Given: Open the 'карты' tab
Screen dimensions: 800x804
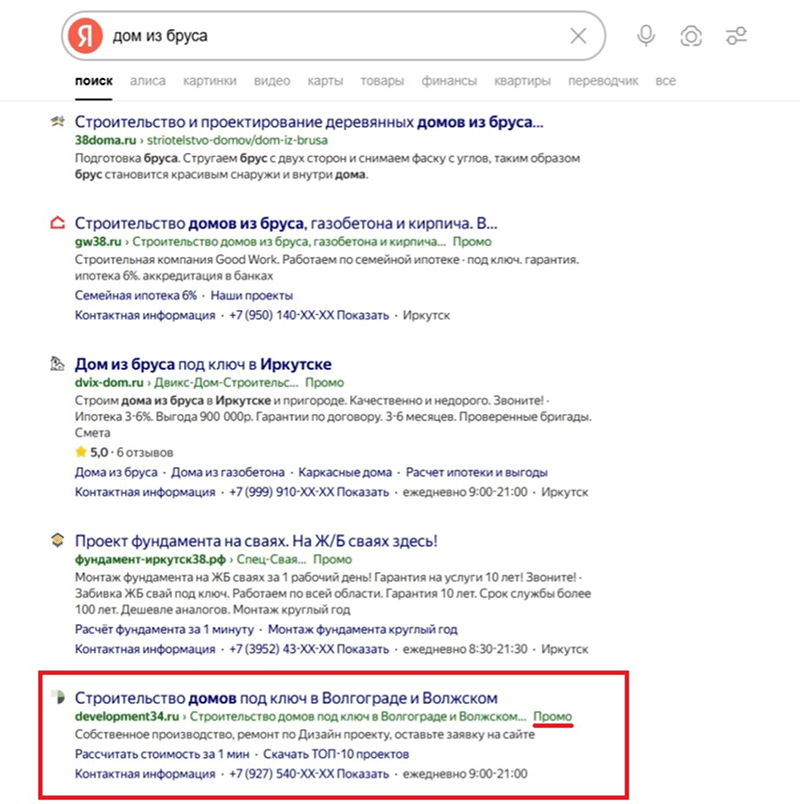Looking at the screenshot, I should 325,81.
